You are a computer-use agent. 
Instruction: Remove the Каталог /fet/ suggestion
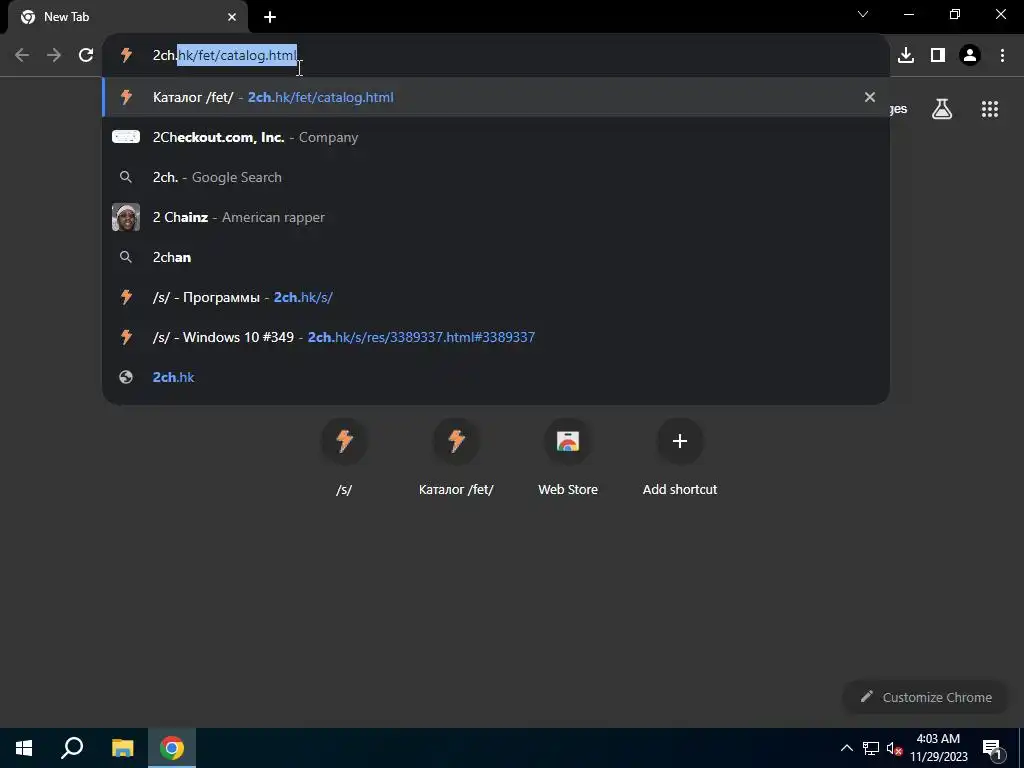pyautogui.click(x=869, y=97)
